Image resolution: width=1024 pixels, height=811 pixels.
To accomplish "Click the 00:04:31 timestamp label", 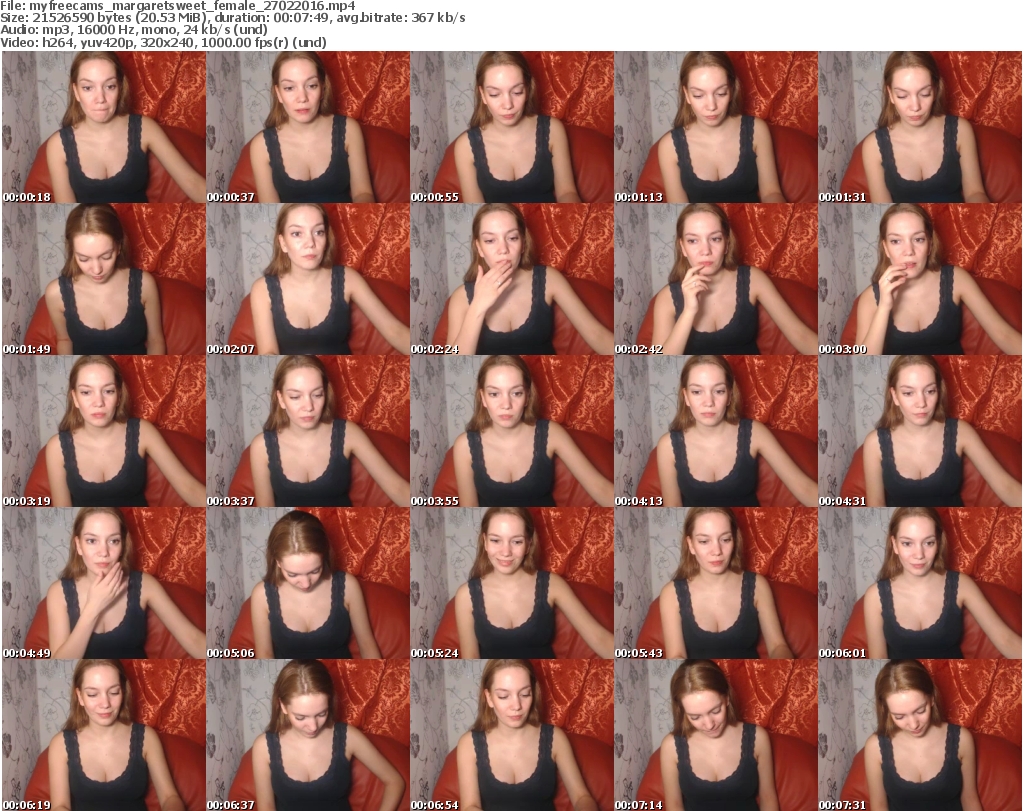I will click(841, 501).
